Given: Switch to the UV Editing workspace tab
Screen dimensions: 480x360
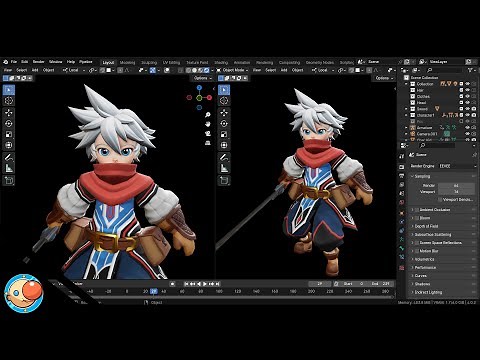Looking at the screenshot, I should pos(171,62).
